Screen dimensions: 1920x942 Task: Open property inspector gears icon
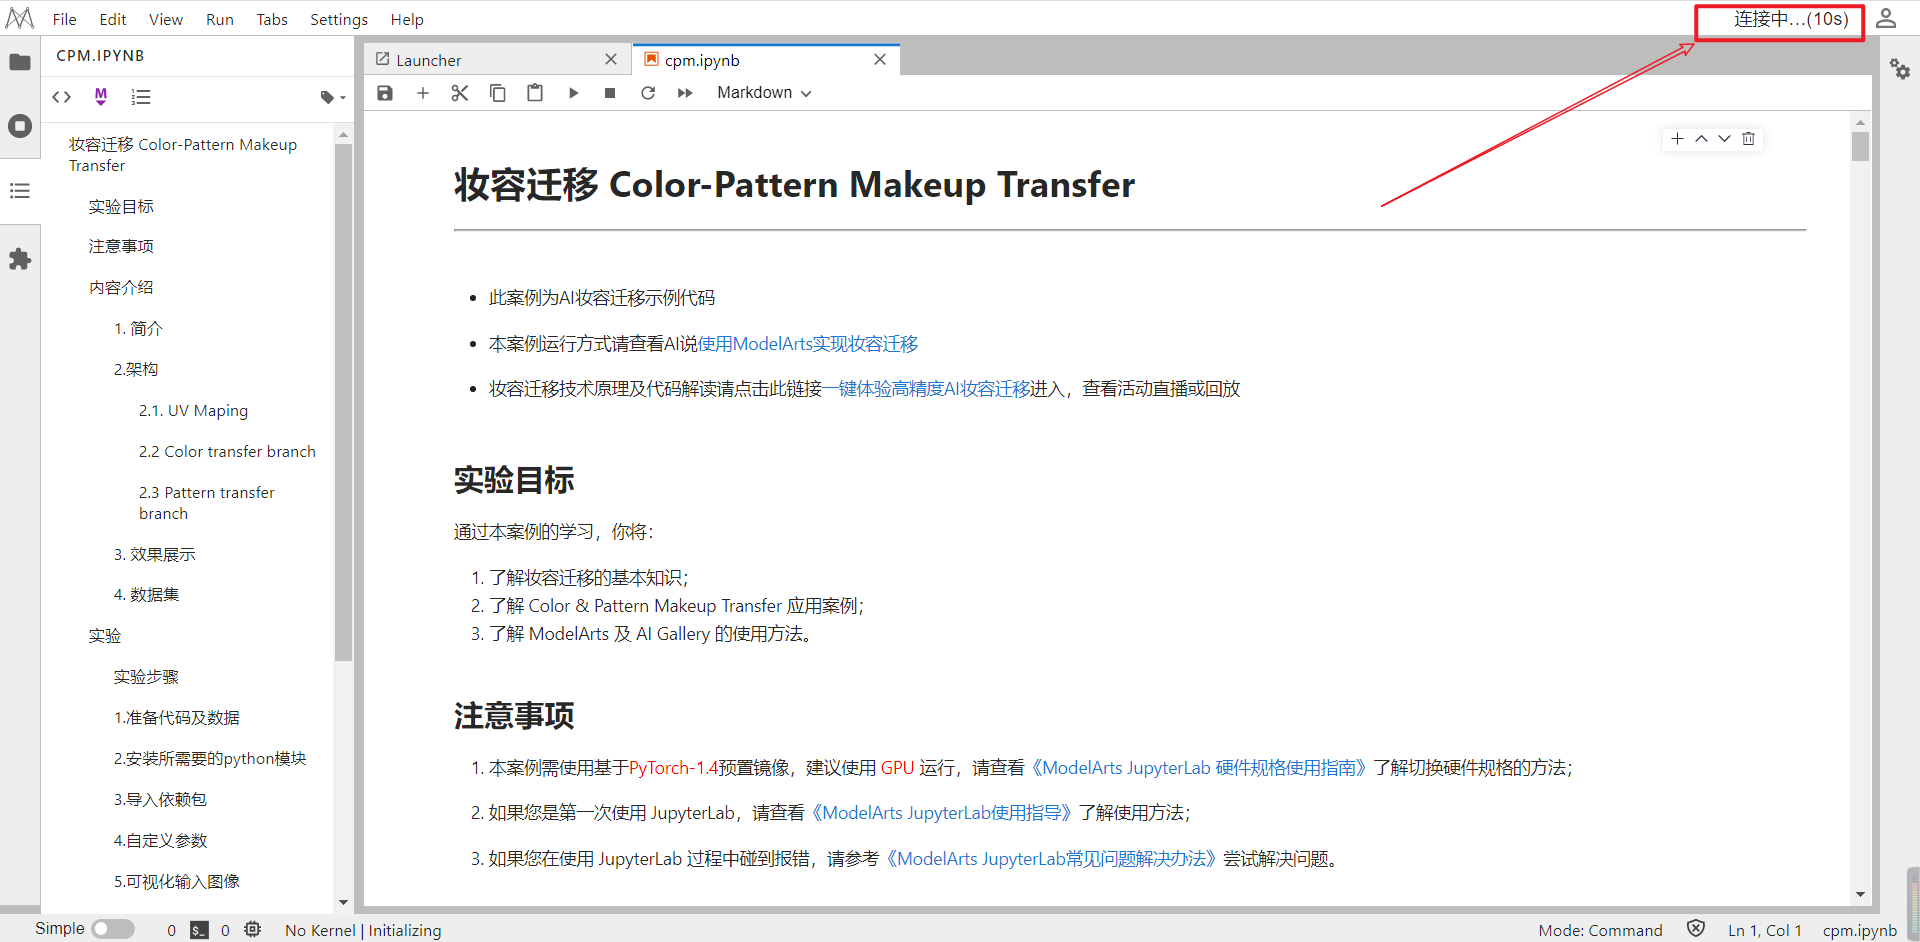coord(1899,69)
